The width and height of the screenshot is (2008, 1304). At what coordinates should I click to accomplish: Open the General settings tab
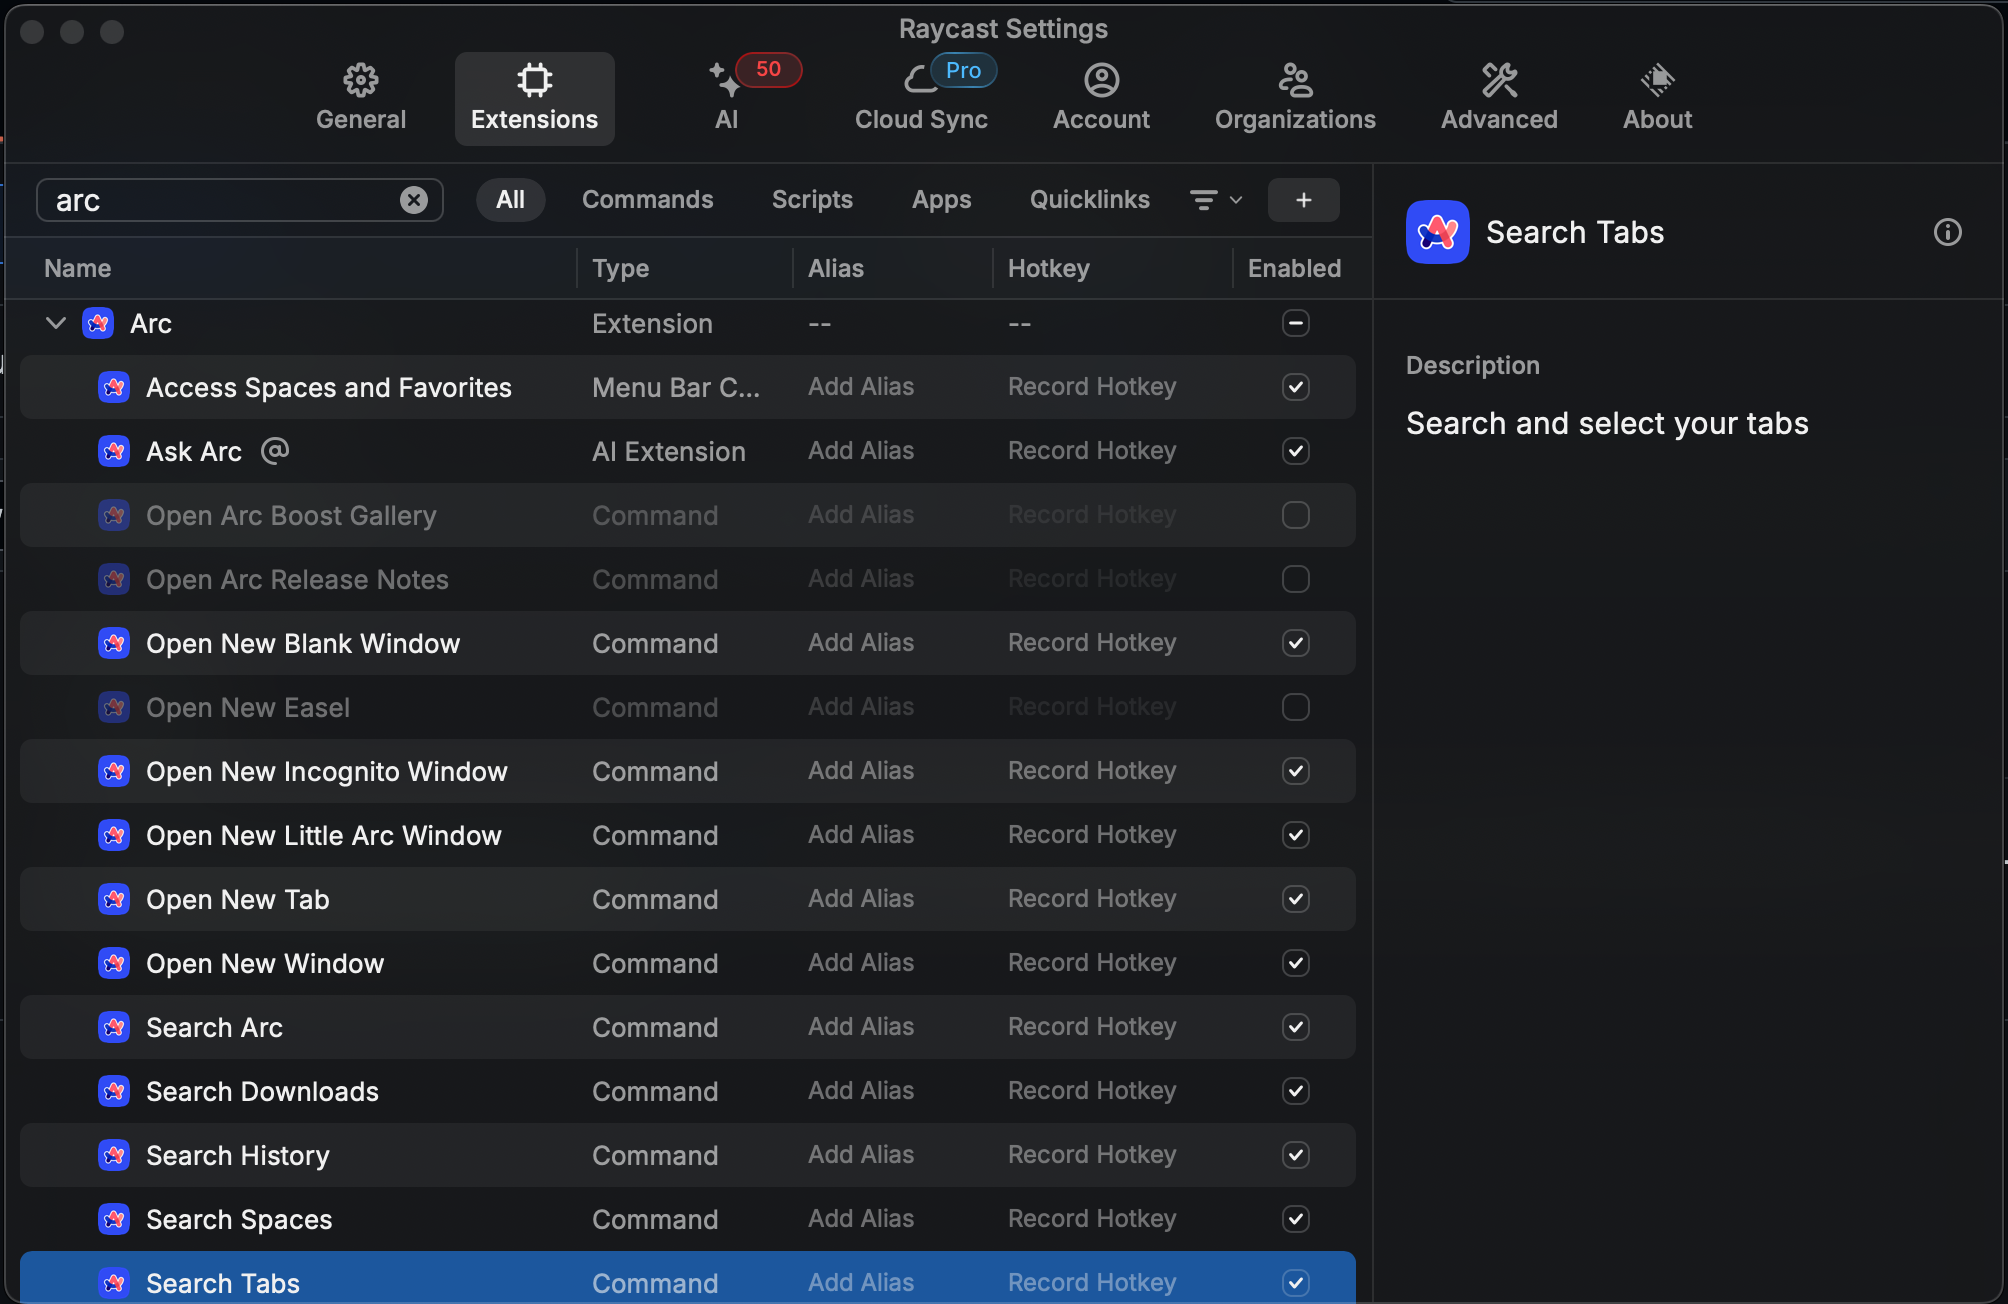click(361, 98)
